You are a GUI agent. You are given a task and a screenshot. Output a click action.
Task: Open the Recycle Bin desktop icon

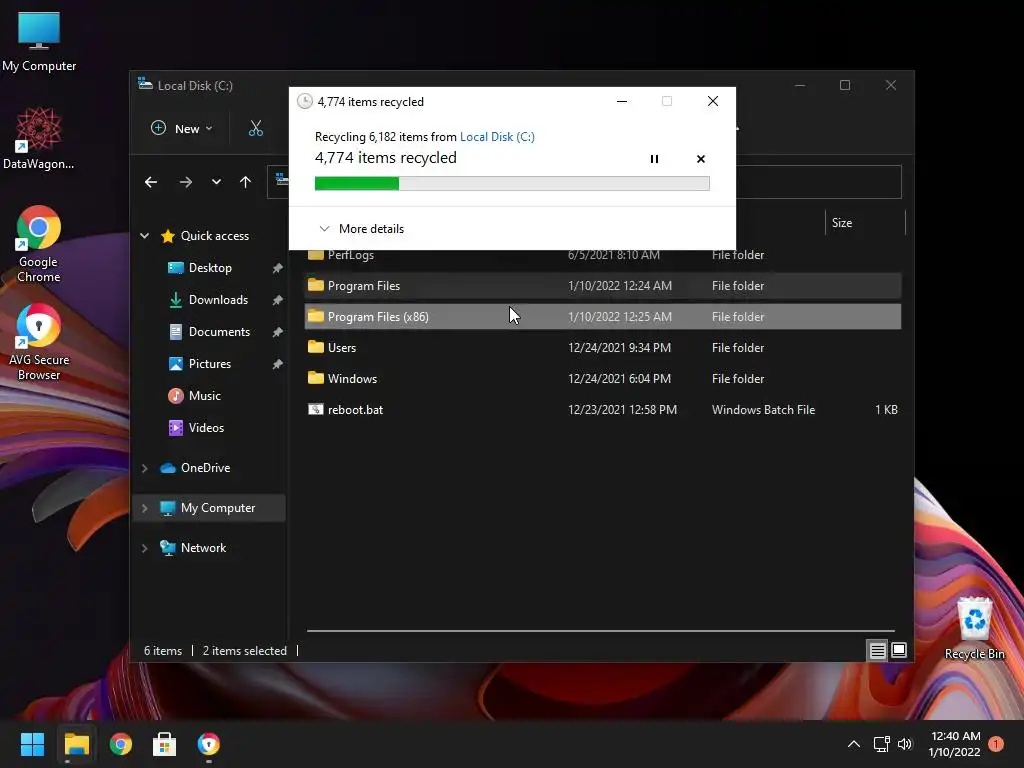(974, 628)
